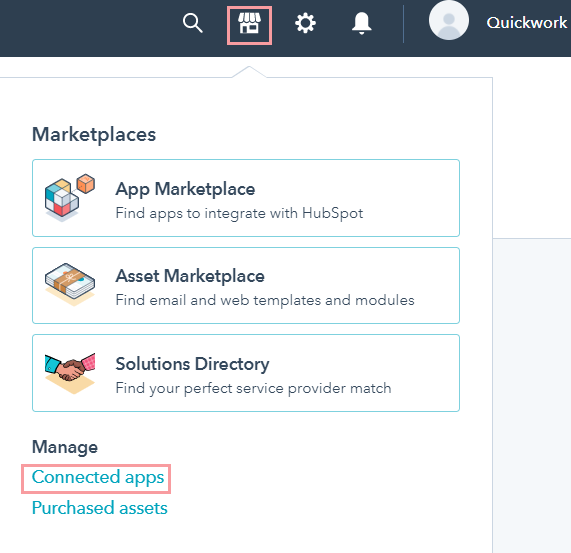Open the notifications bell icon
The image size is (571, 553).
point(361,24)
